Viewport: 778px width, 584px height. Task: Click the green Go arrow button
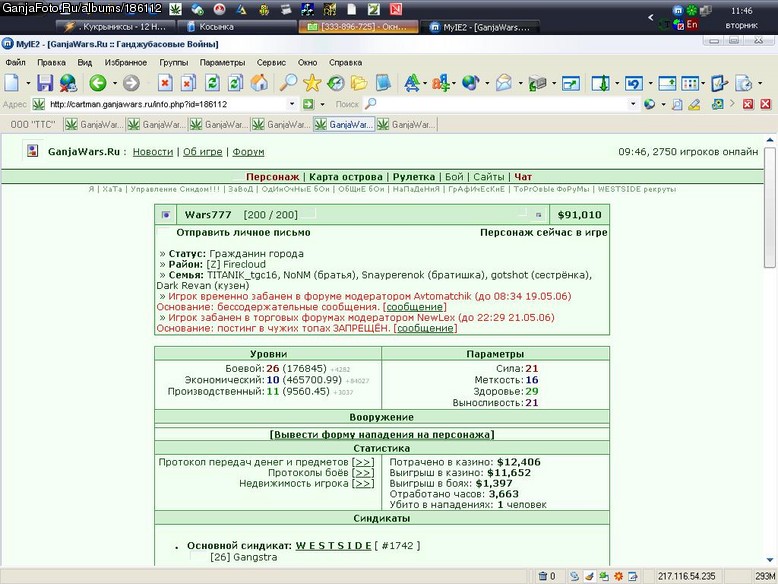(x=309, y=104)
